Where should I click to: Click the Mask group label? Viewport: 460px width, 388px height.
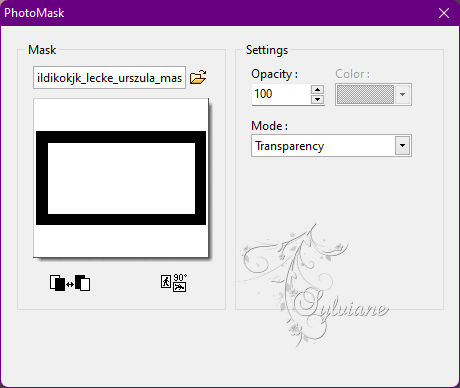(42, 50)
